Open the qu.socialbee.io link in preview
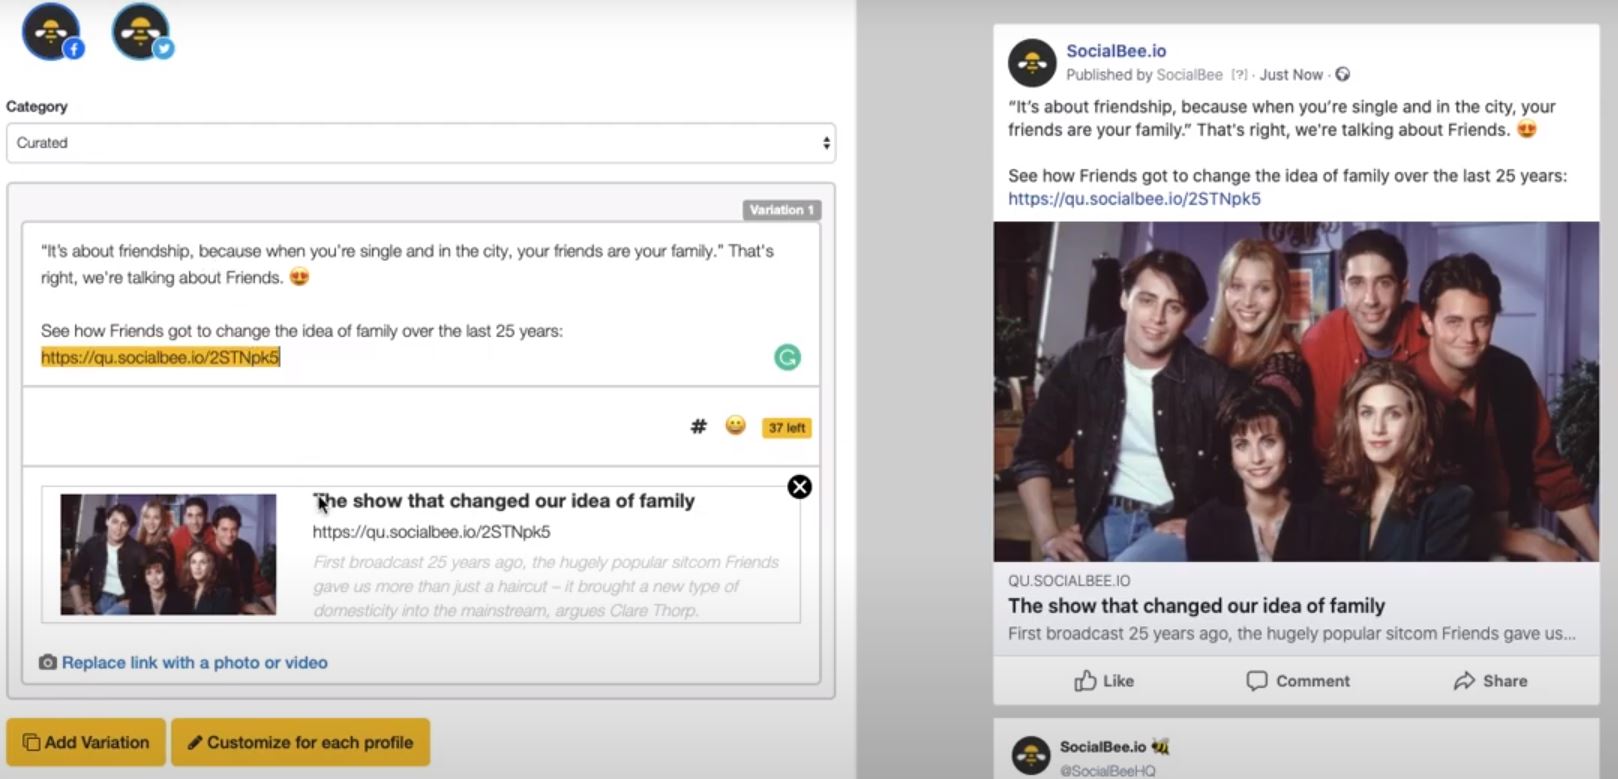The height and width of the screenshot is (779, 1618). [1134, 199]
